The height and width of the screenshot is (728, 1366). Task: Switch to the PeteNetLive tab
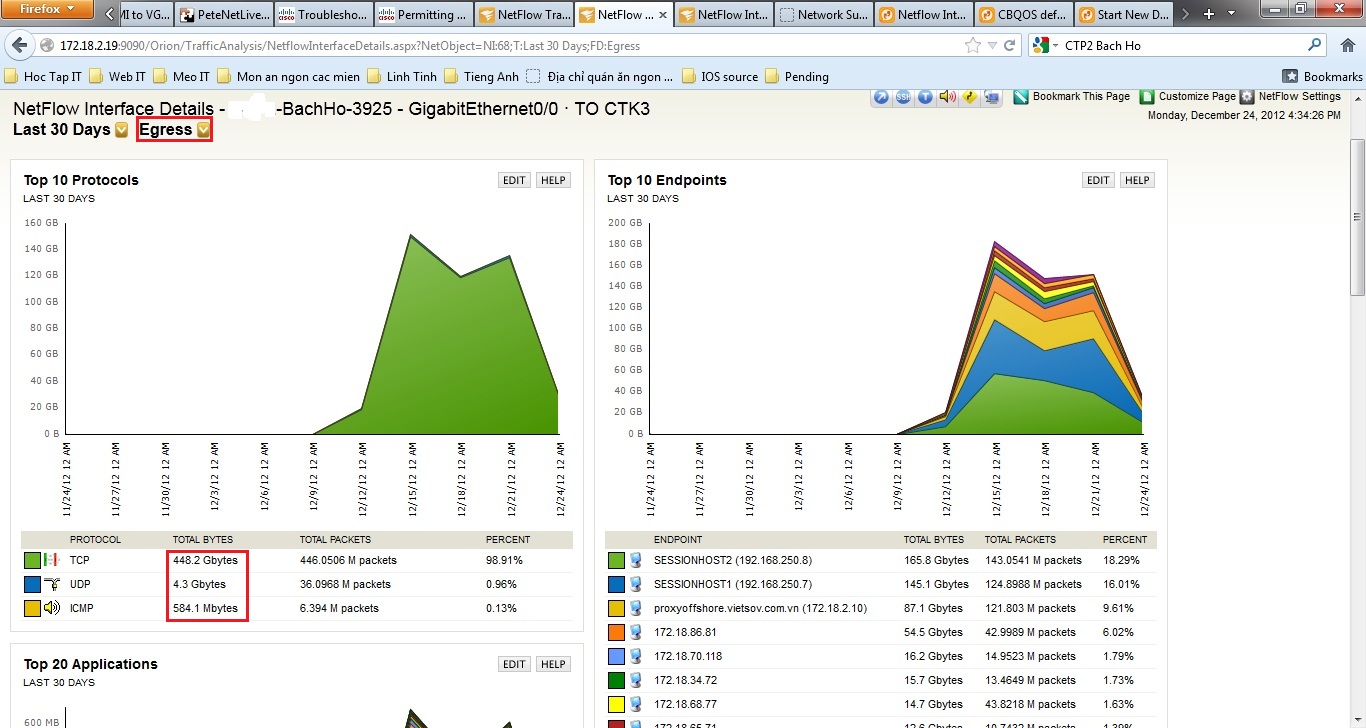point(224,15)
